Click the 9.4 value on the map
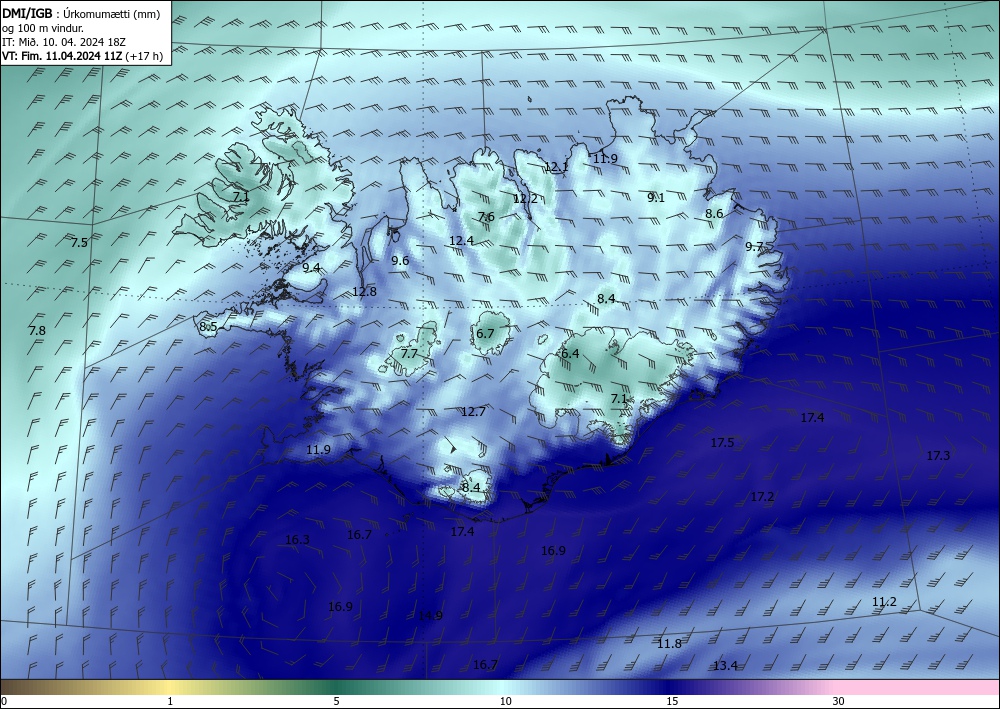Screen dimensions: 1000x709 click(x=311, y=268)
